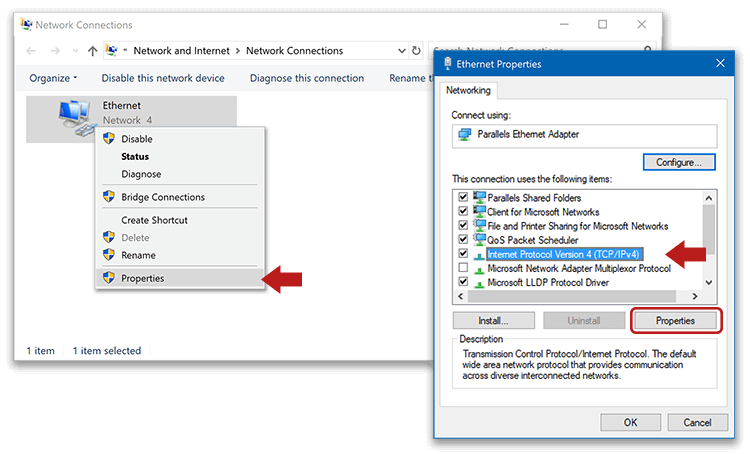This screenshot has width=750, height=454.
Task: Open the Organize dropdown menu
Action: point(53,78)
